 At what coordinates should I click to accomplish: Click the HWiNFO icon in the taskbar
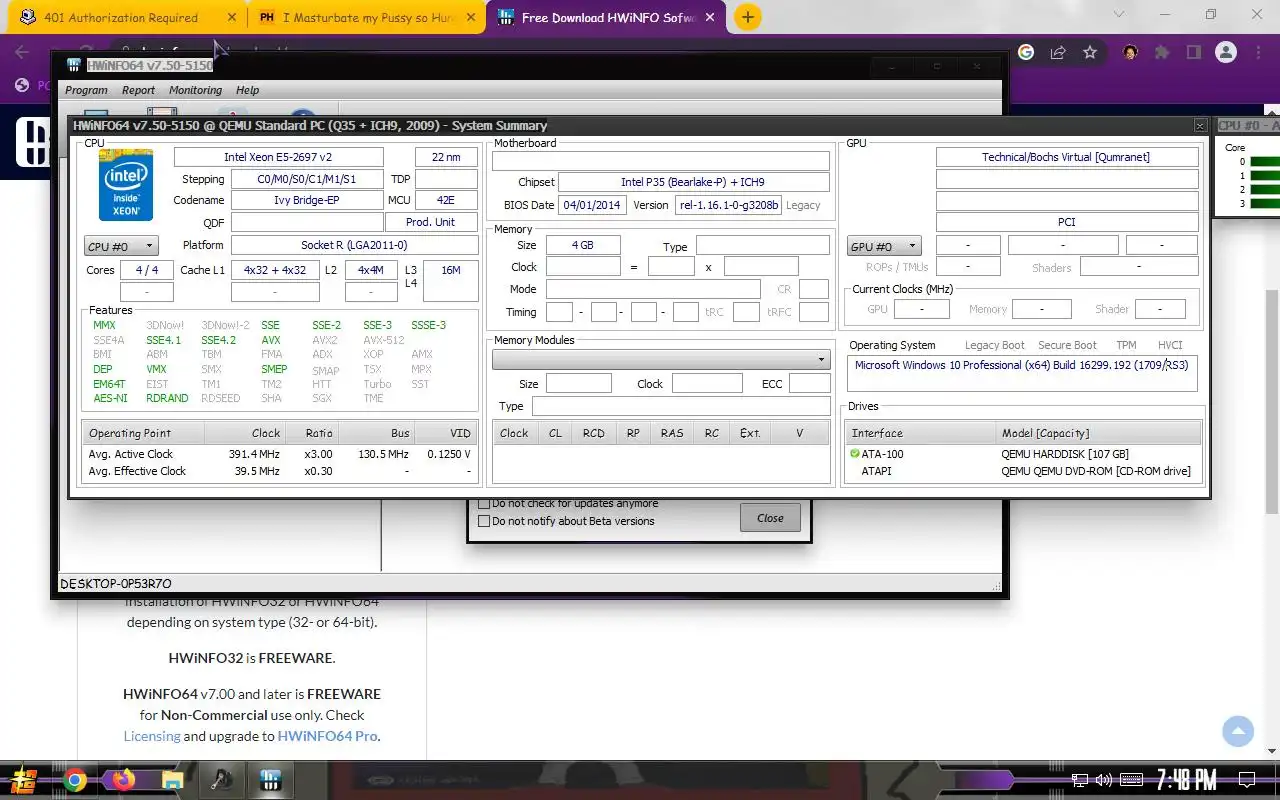point(270,780)
